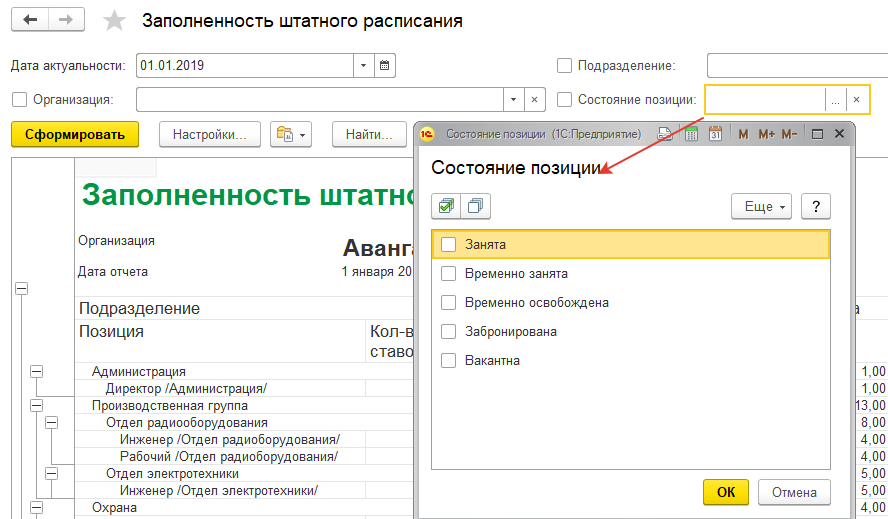888x519 pixels.
Task: Click the value 13,00 in report
Action: coord(871,406)
